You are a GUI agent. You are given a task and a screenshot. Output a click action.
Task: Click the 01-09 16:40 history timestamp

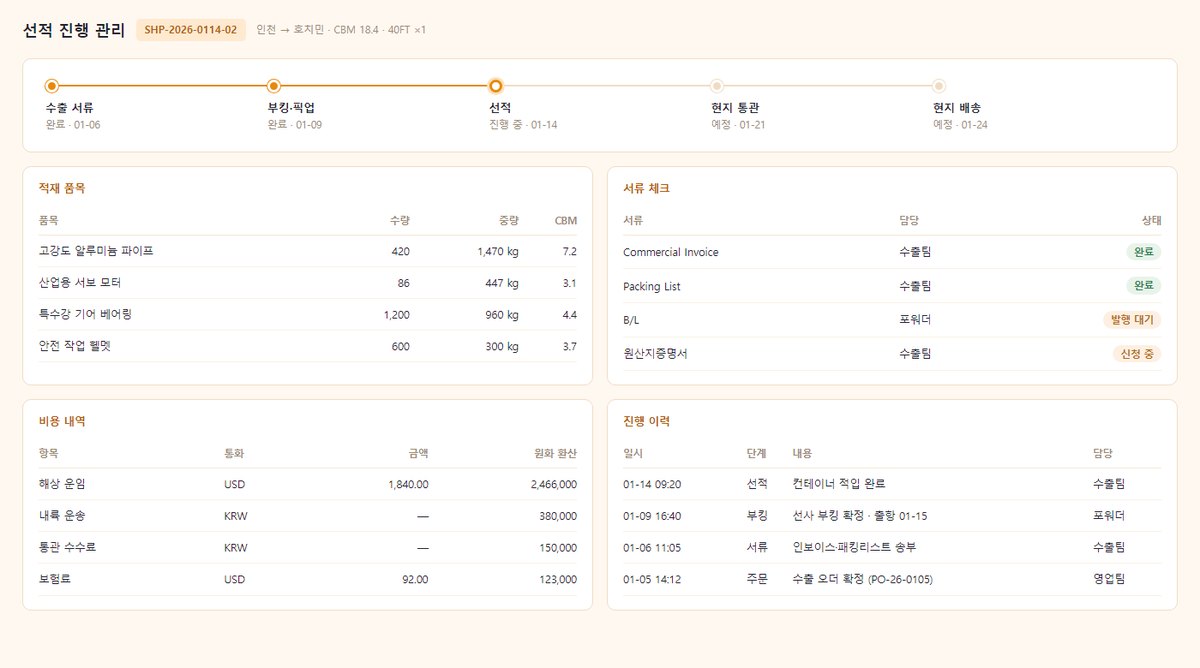[652, 516]
